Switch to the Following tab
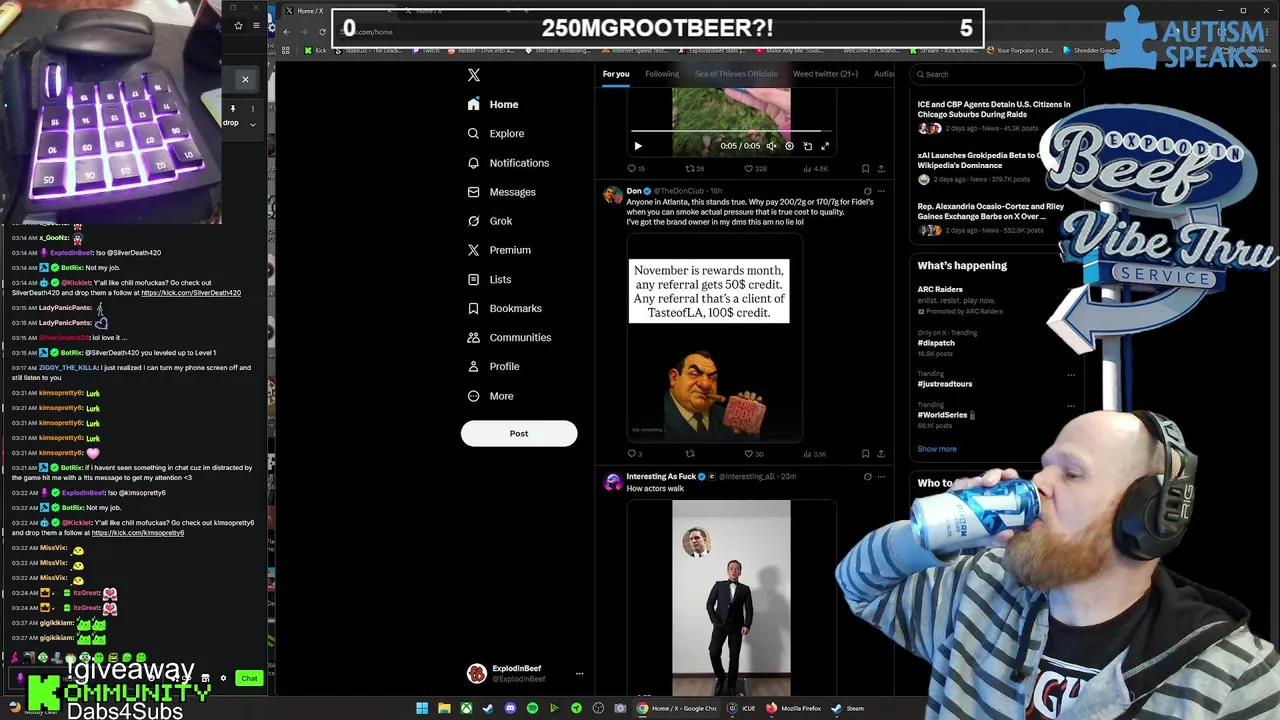The height and width of the screenshot is (720, 1280). tap(662, 74)
